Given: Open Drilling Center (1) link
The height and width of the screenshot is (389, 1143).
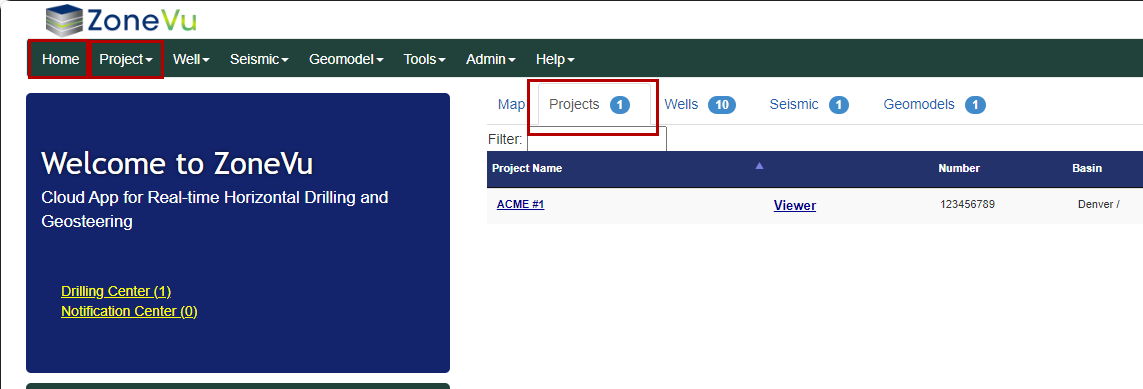Looking at the screenshot, I should point(116,291).
